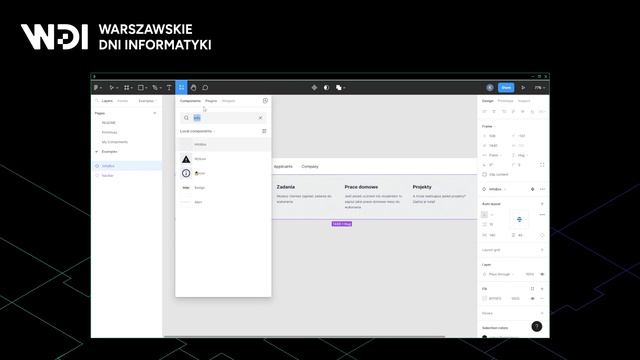This screenshot has width=640, height=360.
Task: Open Local components dropdown
Action: (198, 131)
